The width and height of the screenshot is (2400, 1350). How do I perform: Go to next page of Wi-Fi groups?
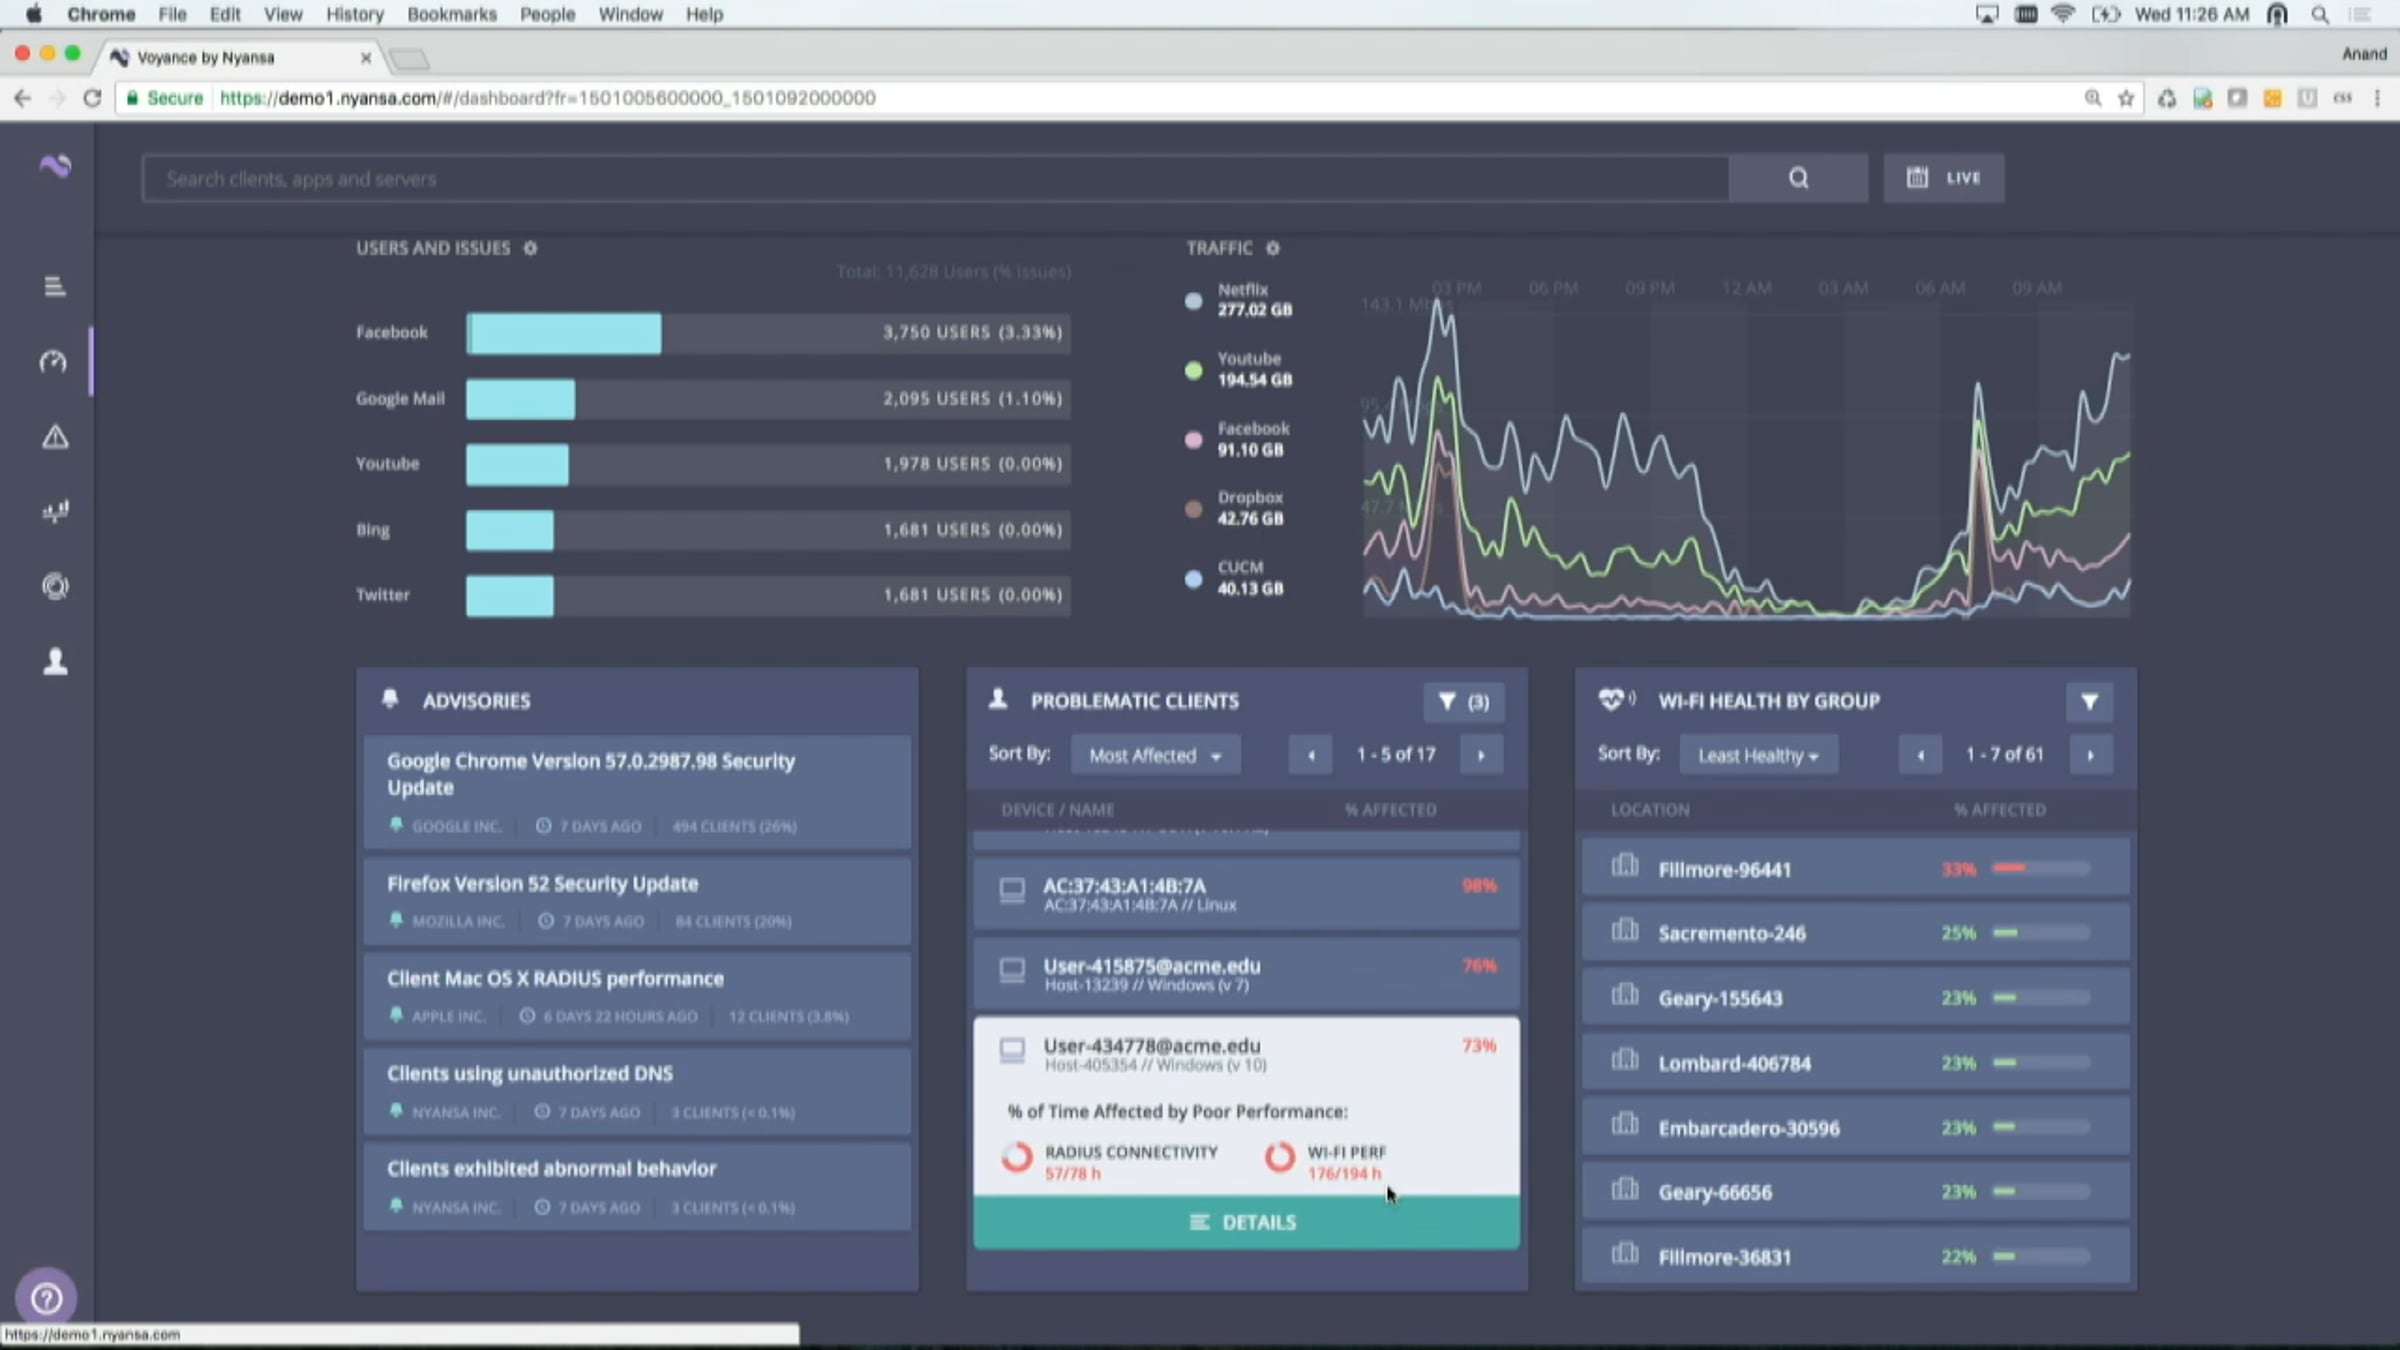(2090, 755)
